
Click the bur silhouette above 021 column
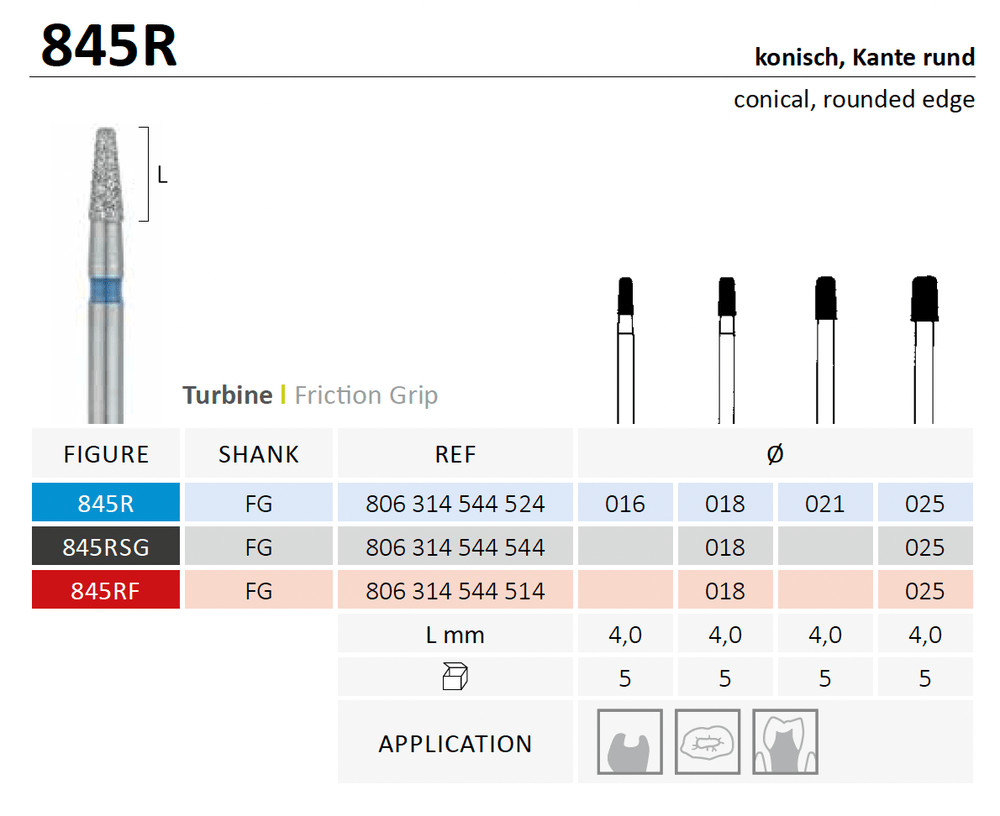point(825,350)
